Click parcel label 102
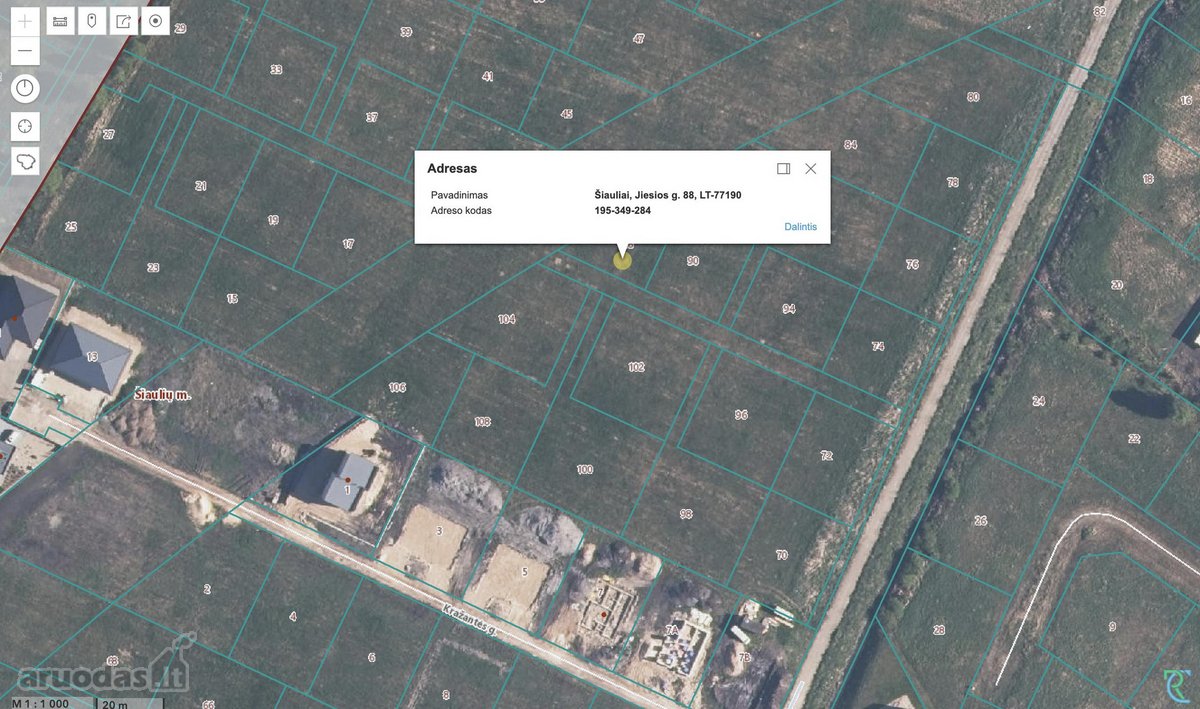 coord(636,367)
